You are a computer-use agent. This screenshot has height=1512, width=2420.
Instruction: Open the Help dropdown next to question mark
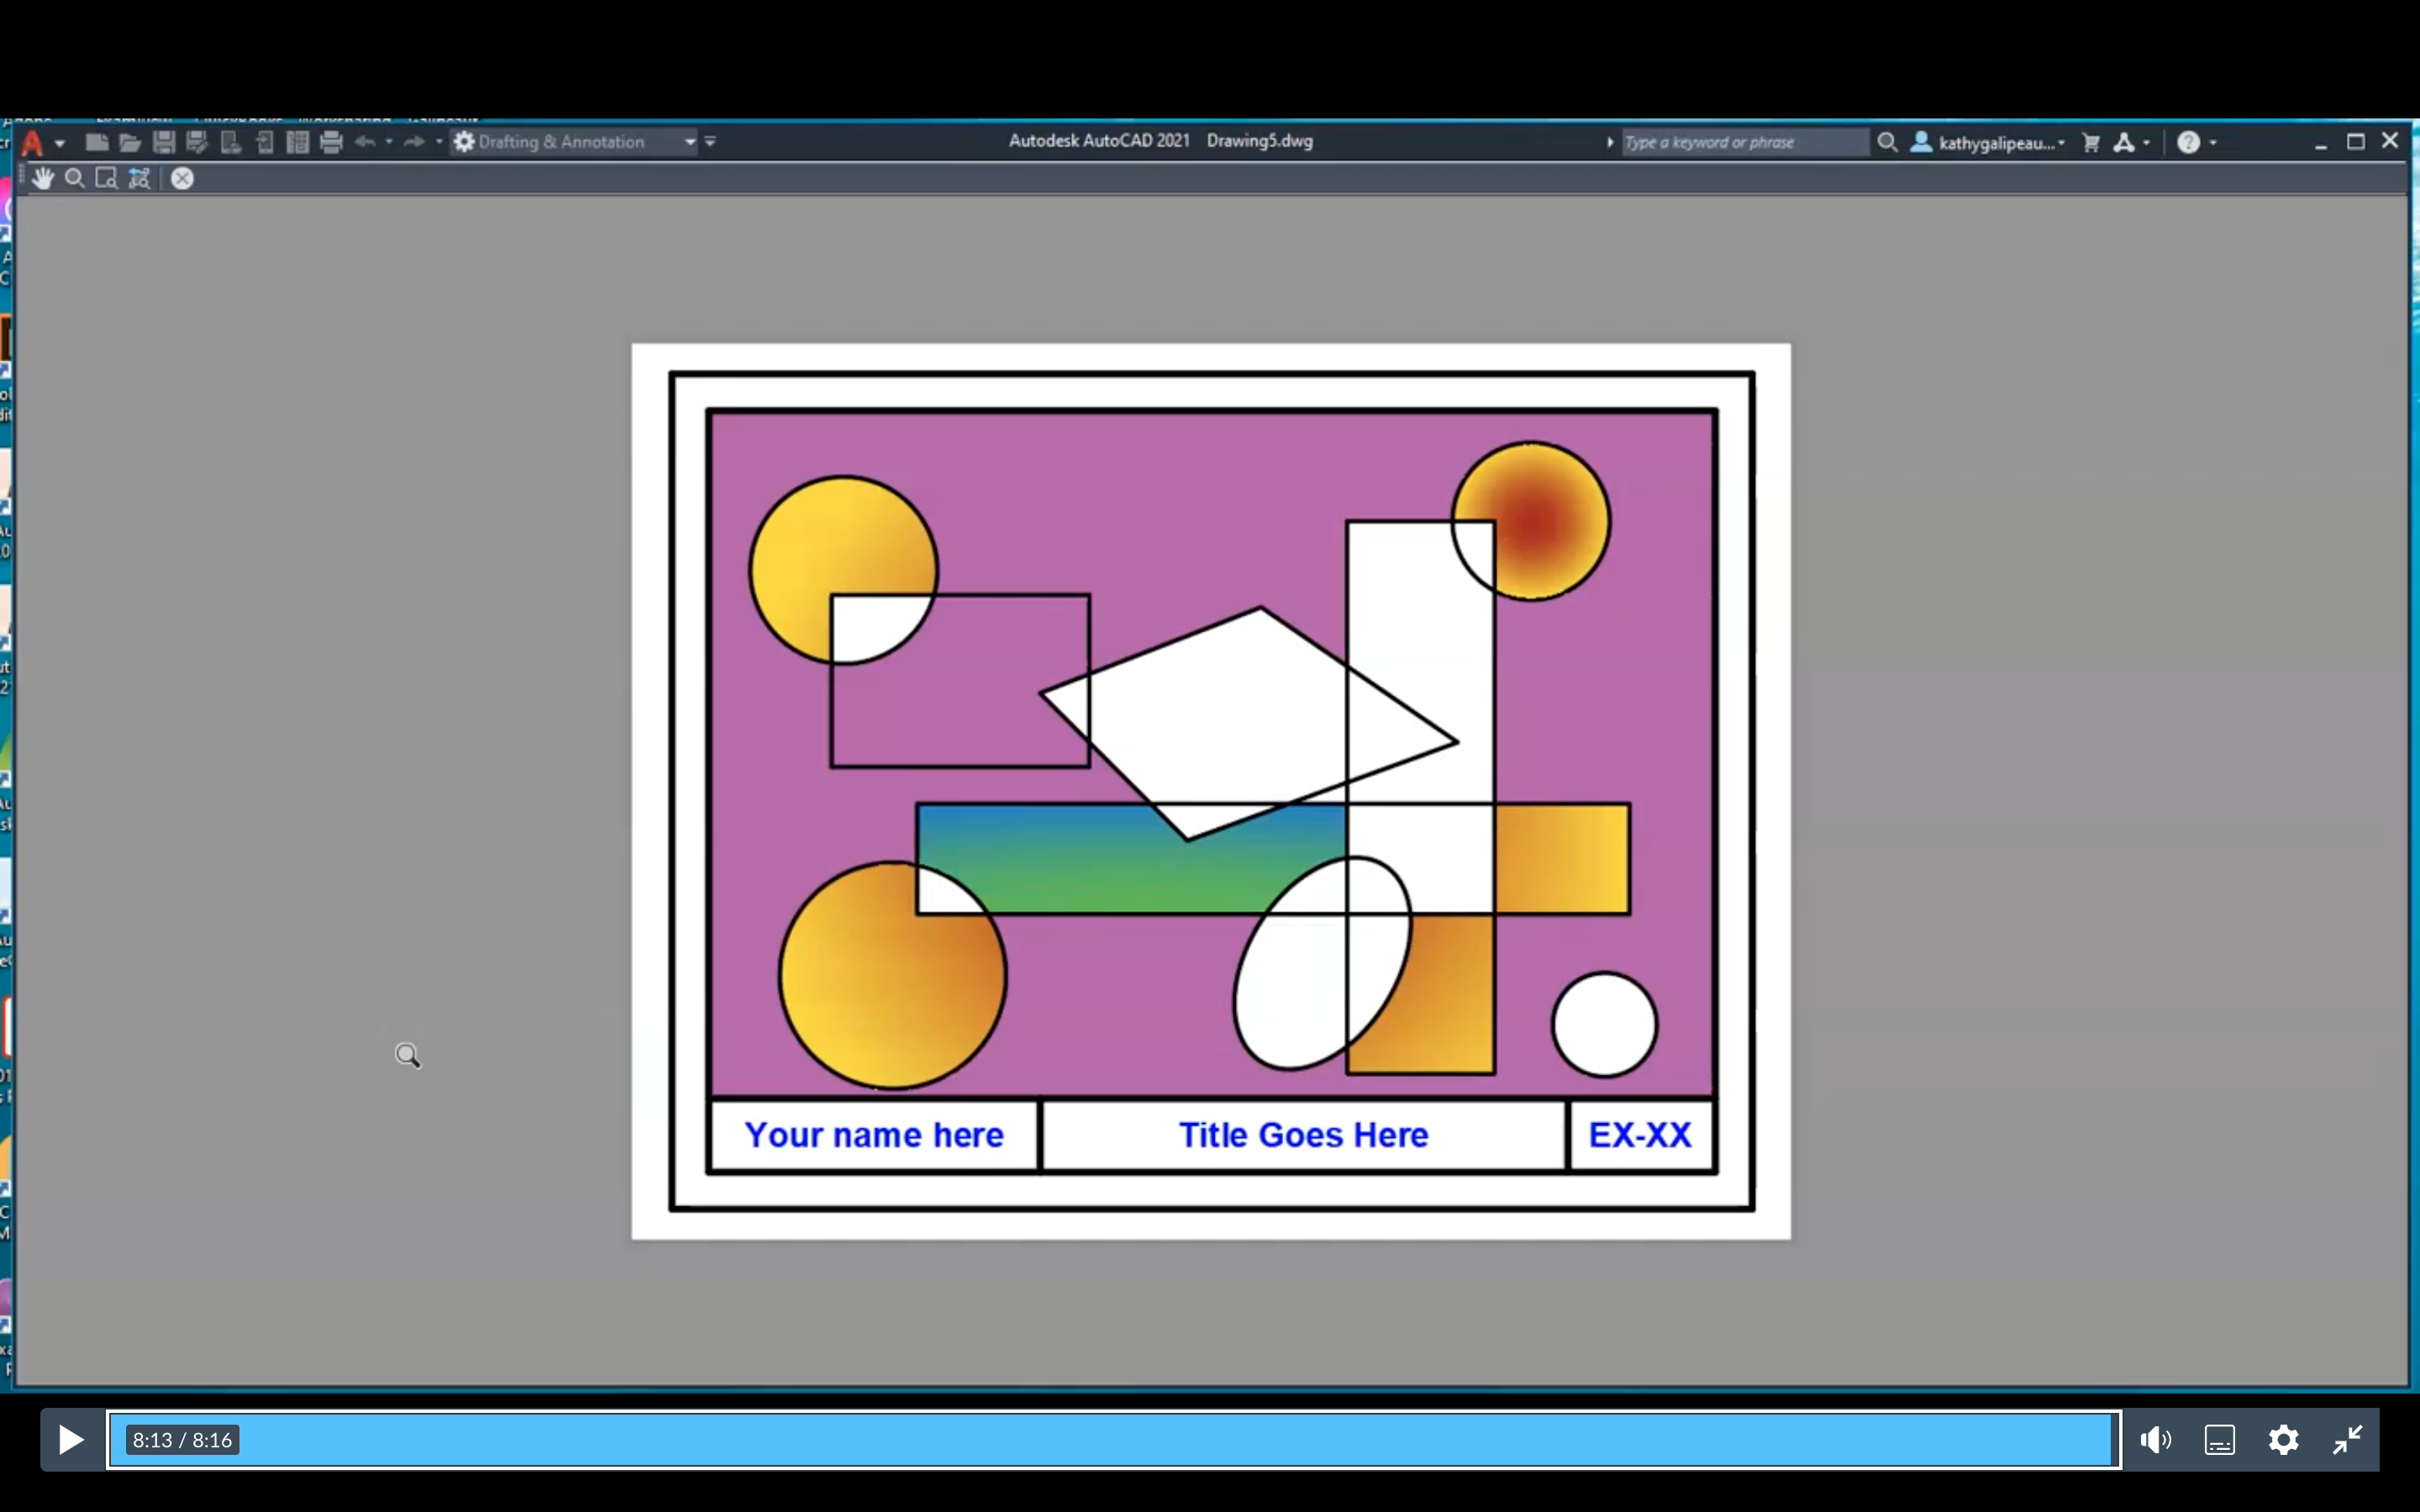pos(2212,142)
